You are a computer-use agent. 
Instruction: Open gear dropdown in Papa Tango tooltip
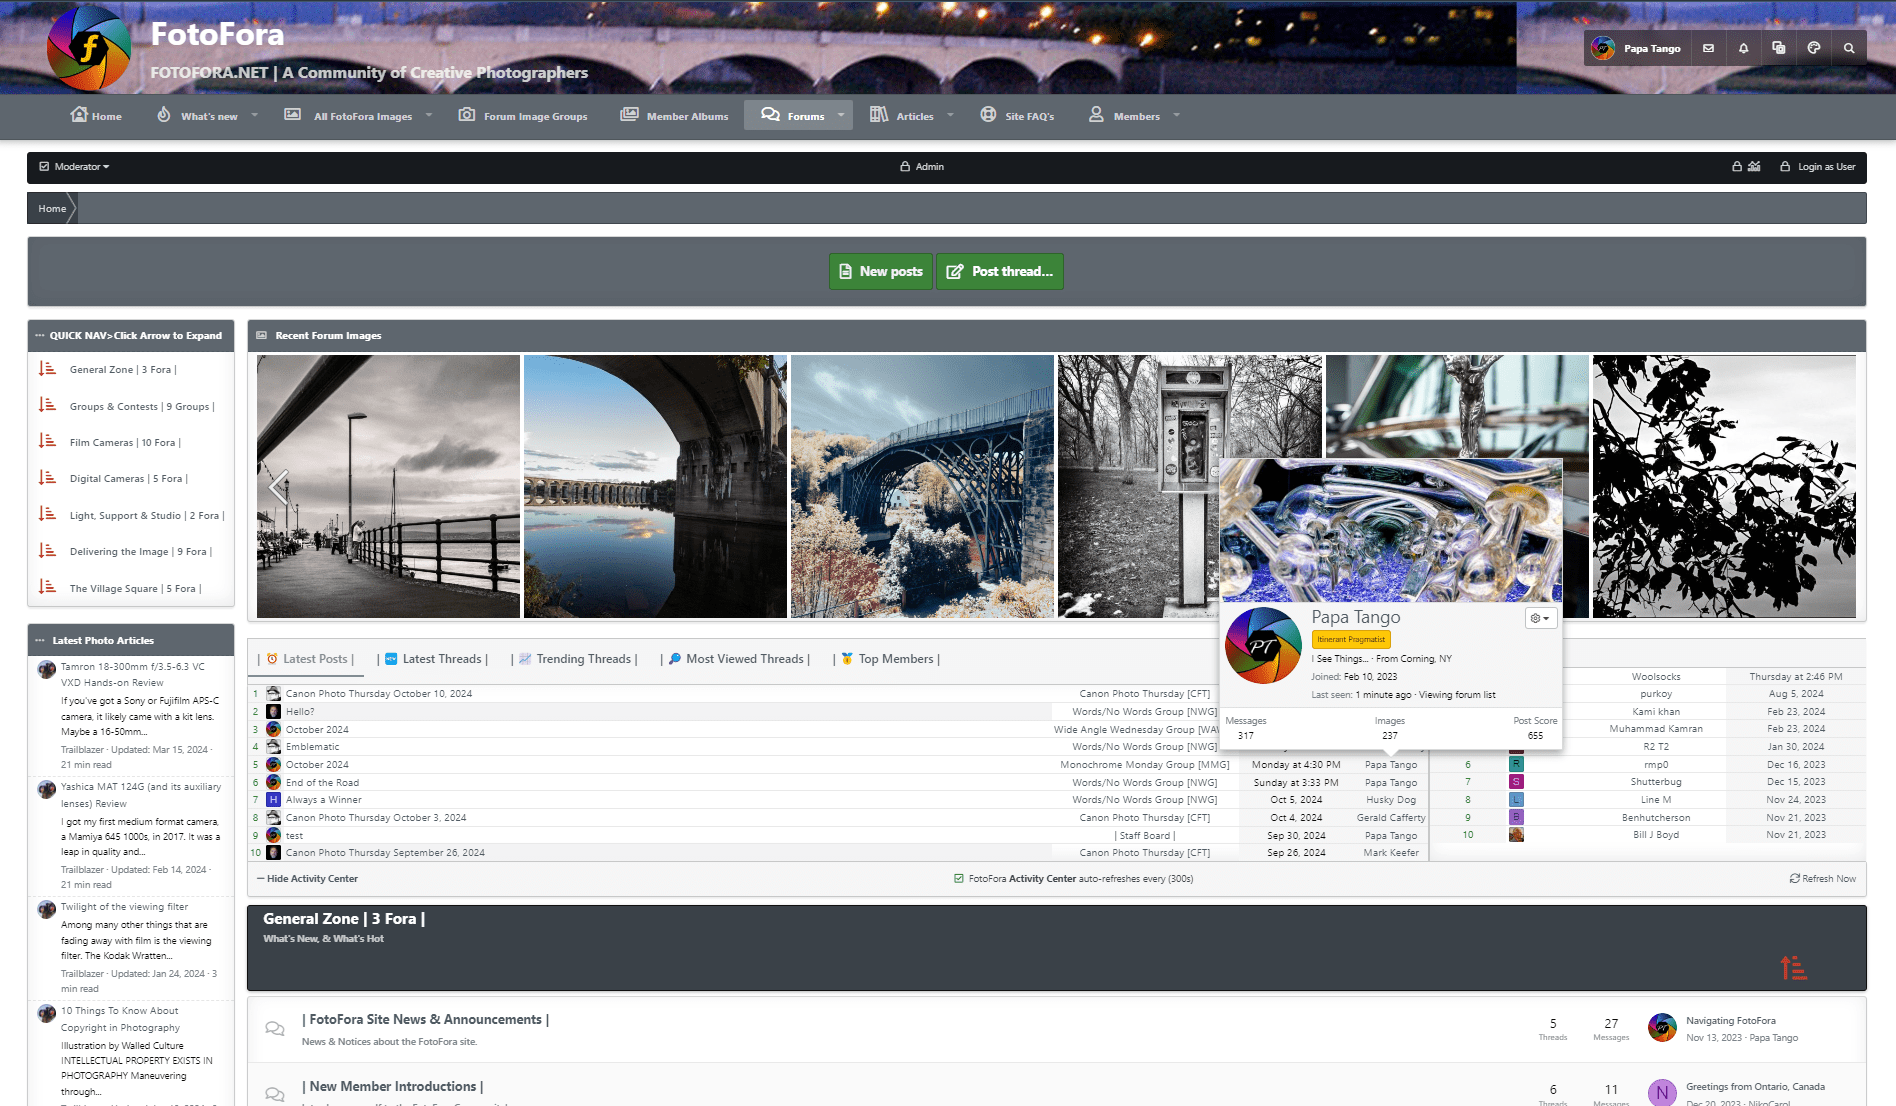coord(1540,619)
